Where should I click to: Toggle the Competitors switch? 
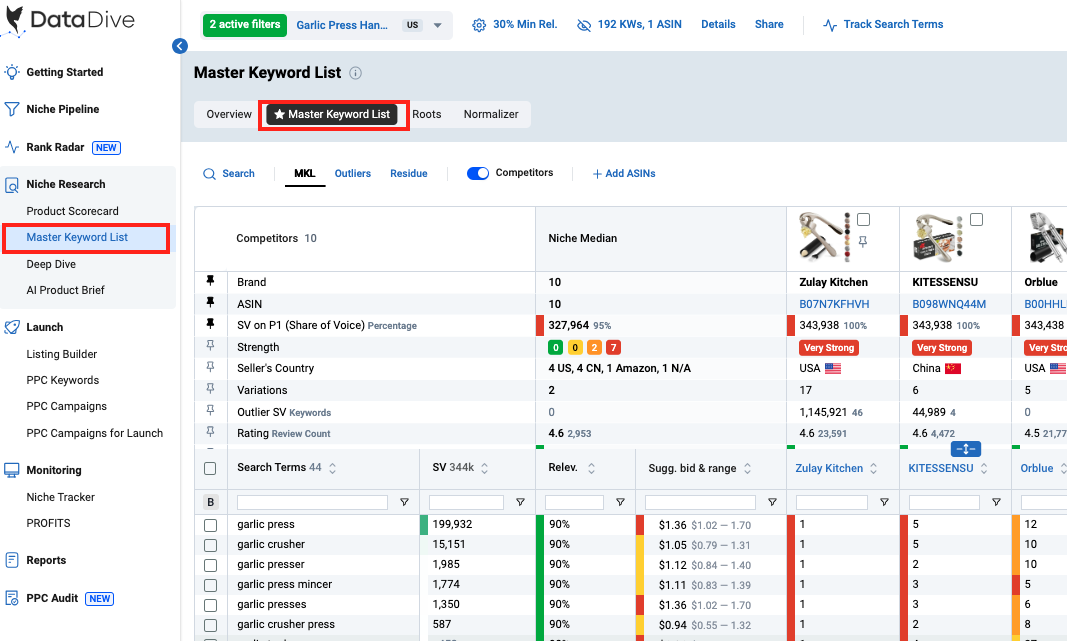coord(478,174)
